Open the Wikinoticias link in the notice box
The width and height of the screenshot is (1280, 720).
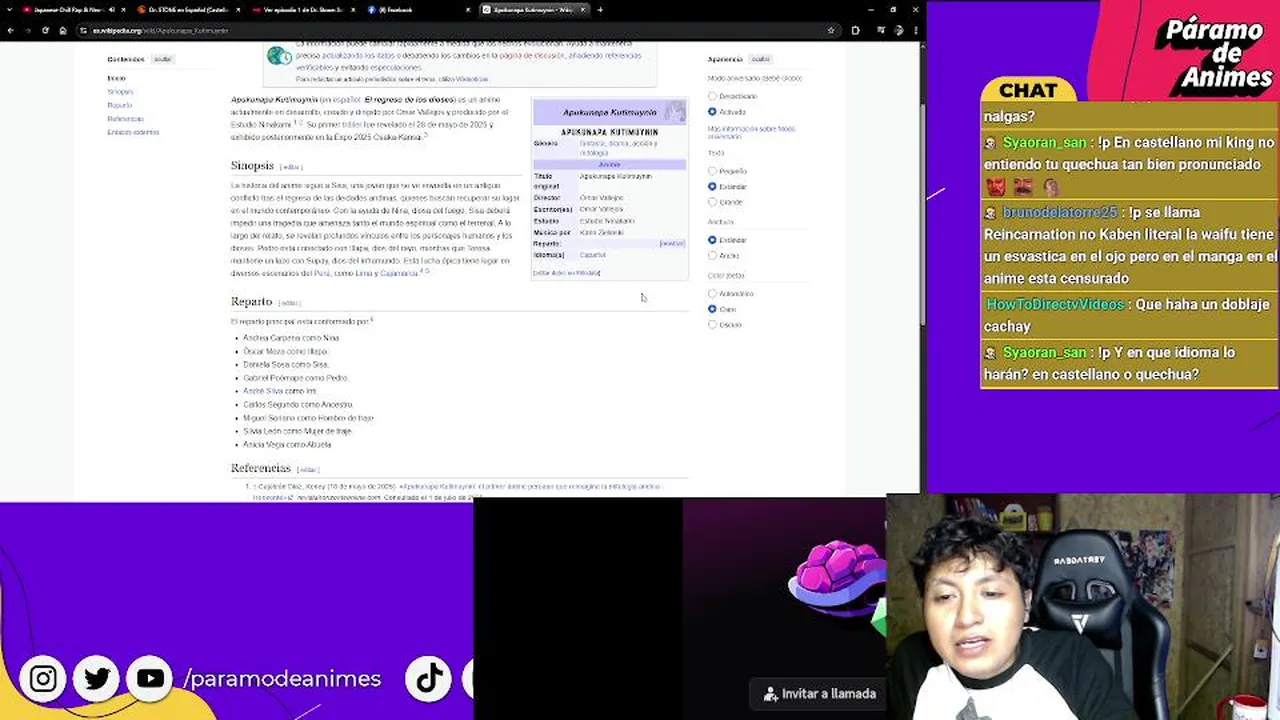coord(472,79)
